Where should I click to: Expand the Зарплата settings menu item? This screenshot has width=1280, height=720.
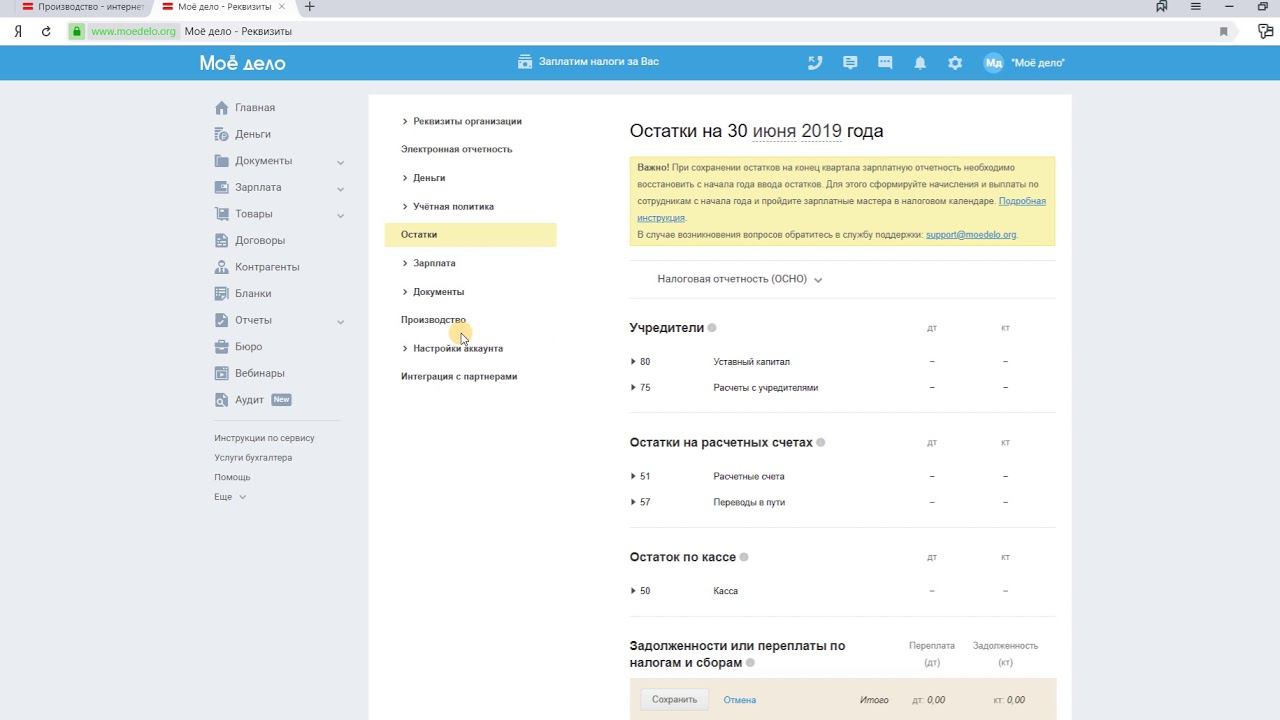(429, 263)
